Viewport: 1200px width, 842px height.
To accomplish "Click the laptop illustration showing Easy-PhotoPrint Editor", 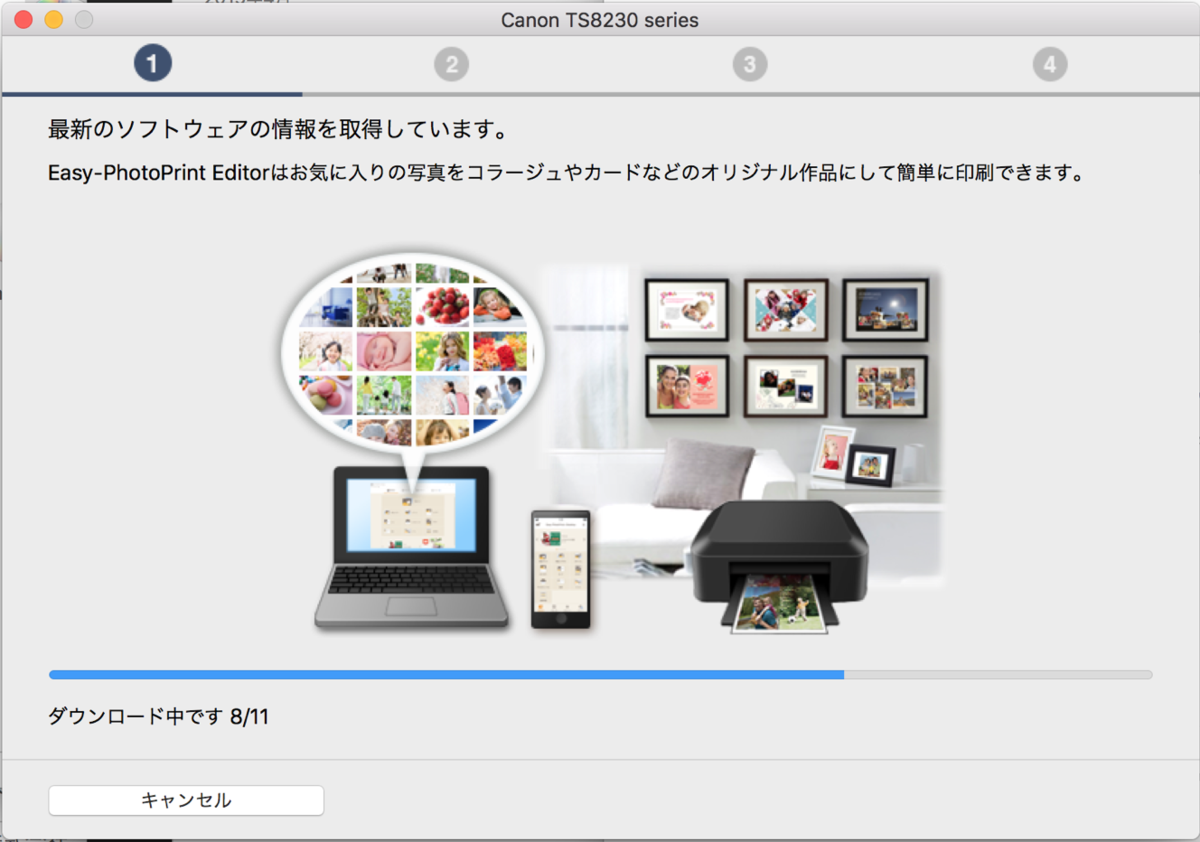I will click(x=413, y=545).
